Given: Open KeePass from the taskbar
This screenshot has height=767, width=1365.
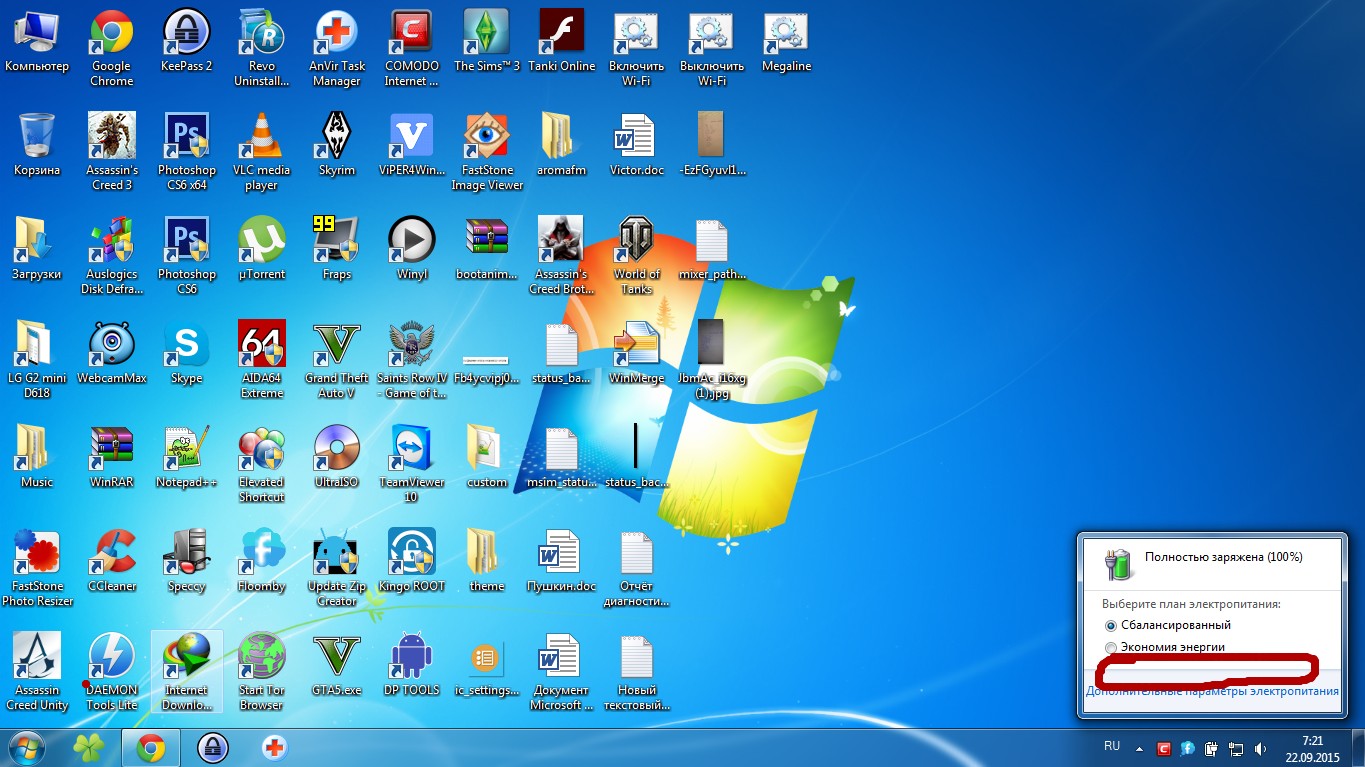Looking at the screenshot, I should 212,747.
